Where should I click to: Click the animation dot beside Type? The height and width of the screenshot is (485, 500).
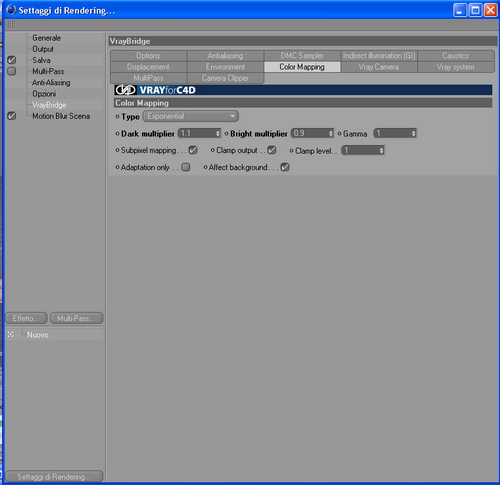(117, 117)
